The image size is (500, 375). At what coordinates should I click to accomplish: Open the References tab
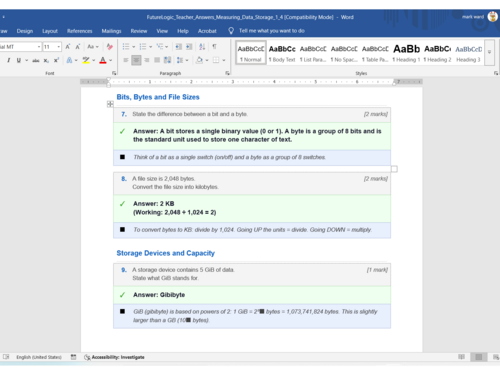(x=79, y=31)
